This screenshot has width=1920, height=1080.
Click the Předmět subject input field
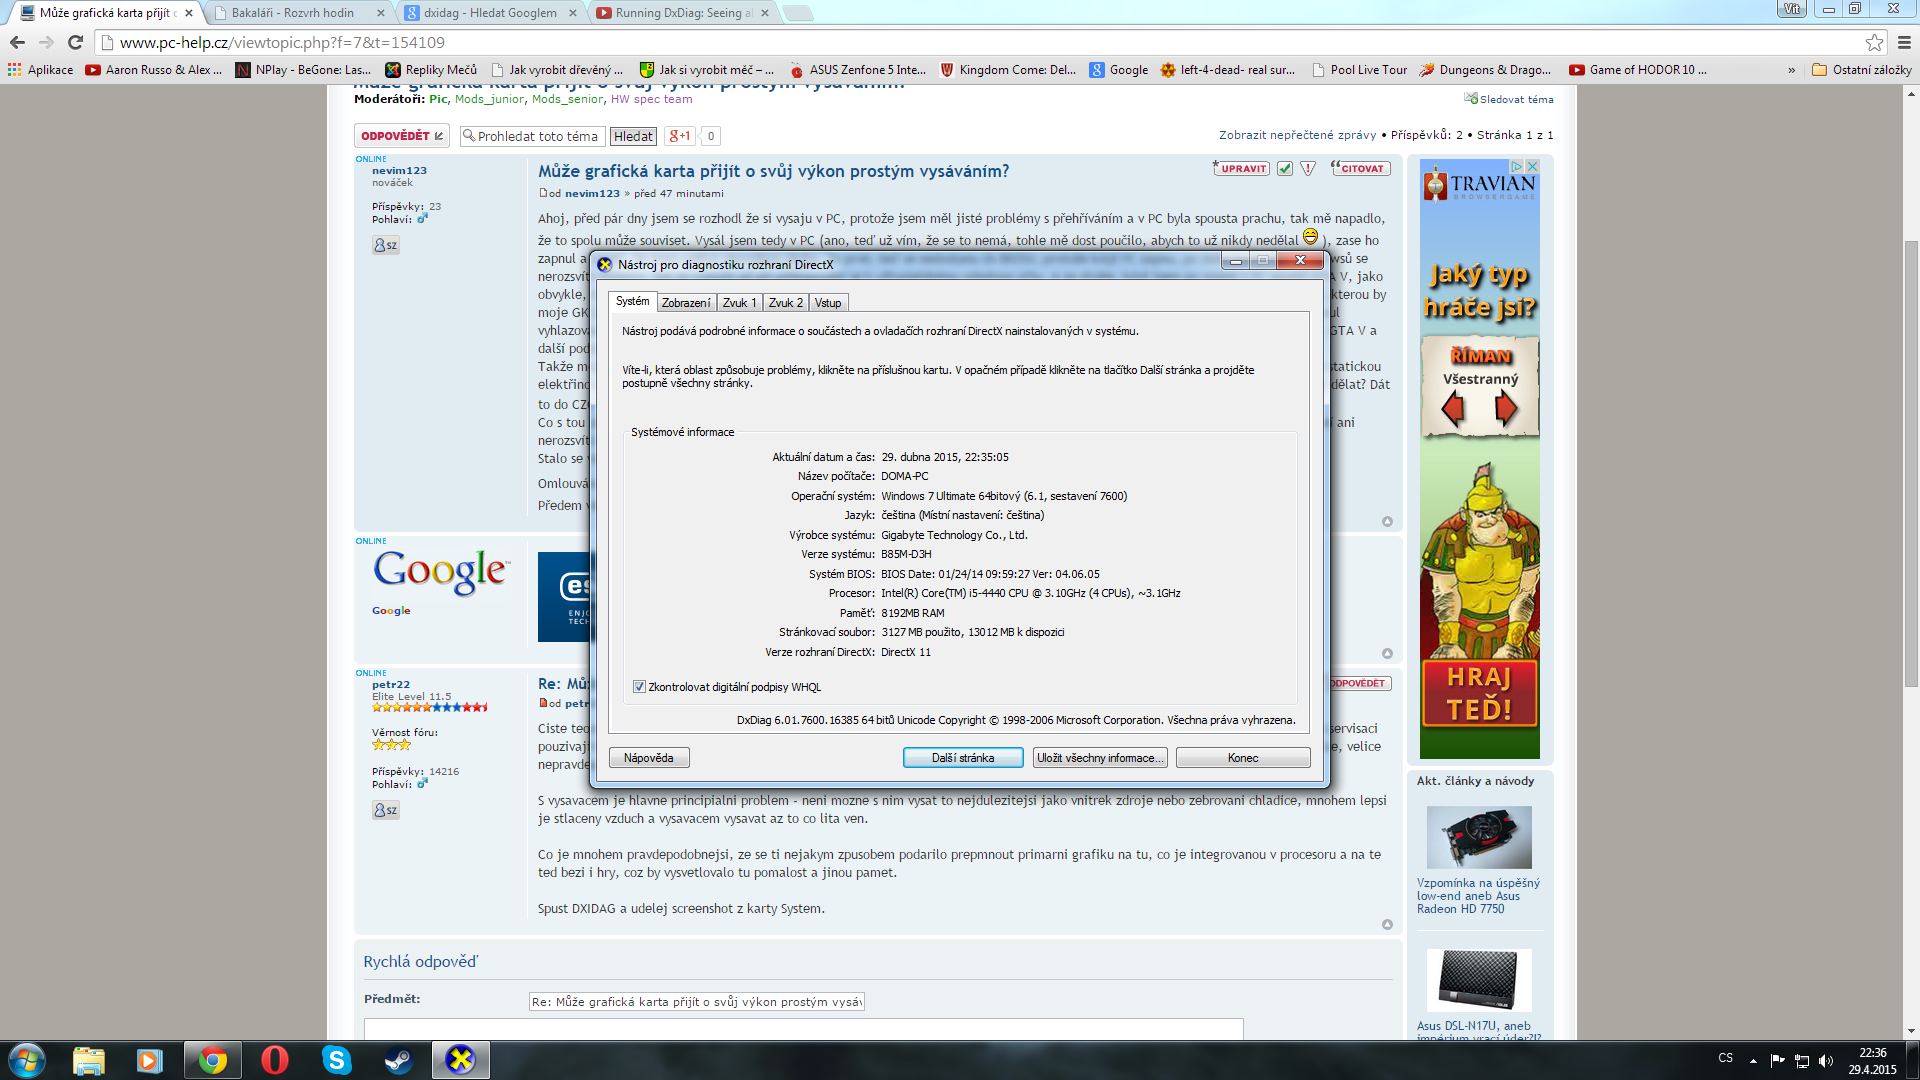pos(696,1002)
